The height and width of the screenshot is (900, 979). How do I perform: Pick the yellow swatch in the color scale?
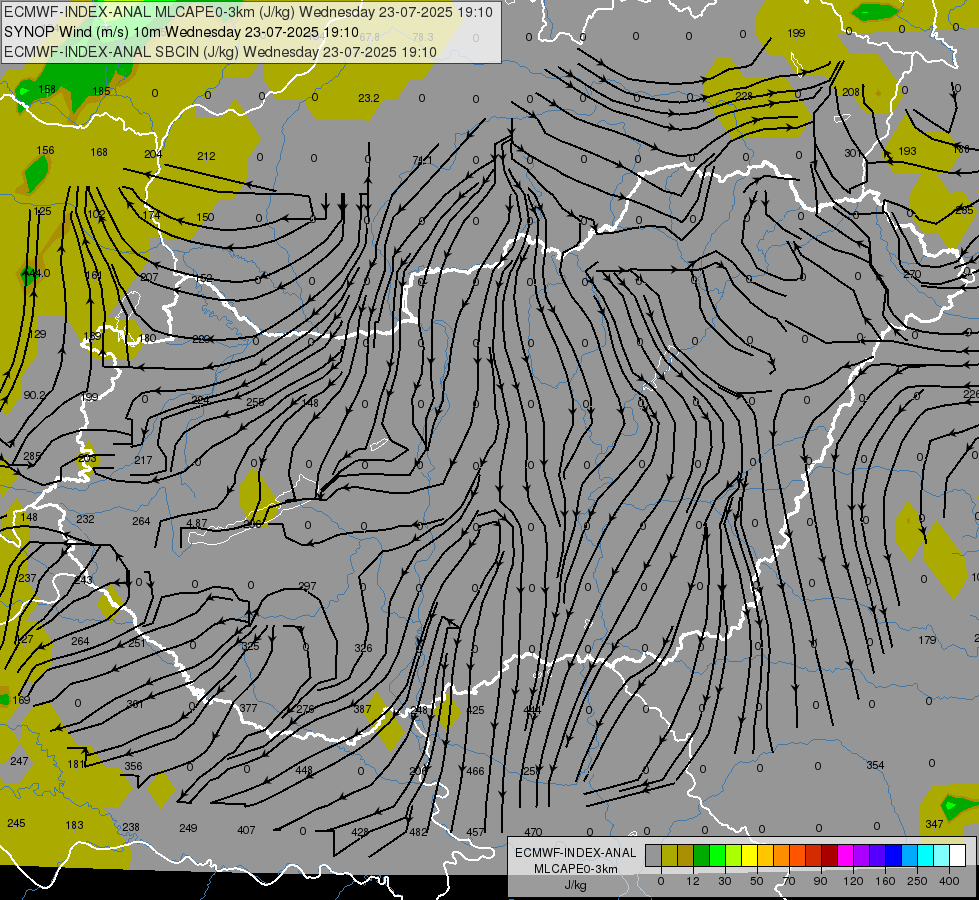750,856
